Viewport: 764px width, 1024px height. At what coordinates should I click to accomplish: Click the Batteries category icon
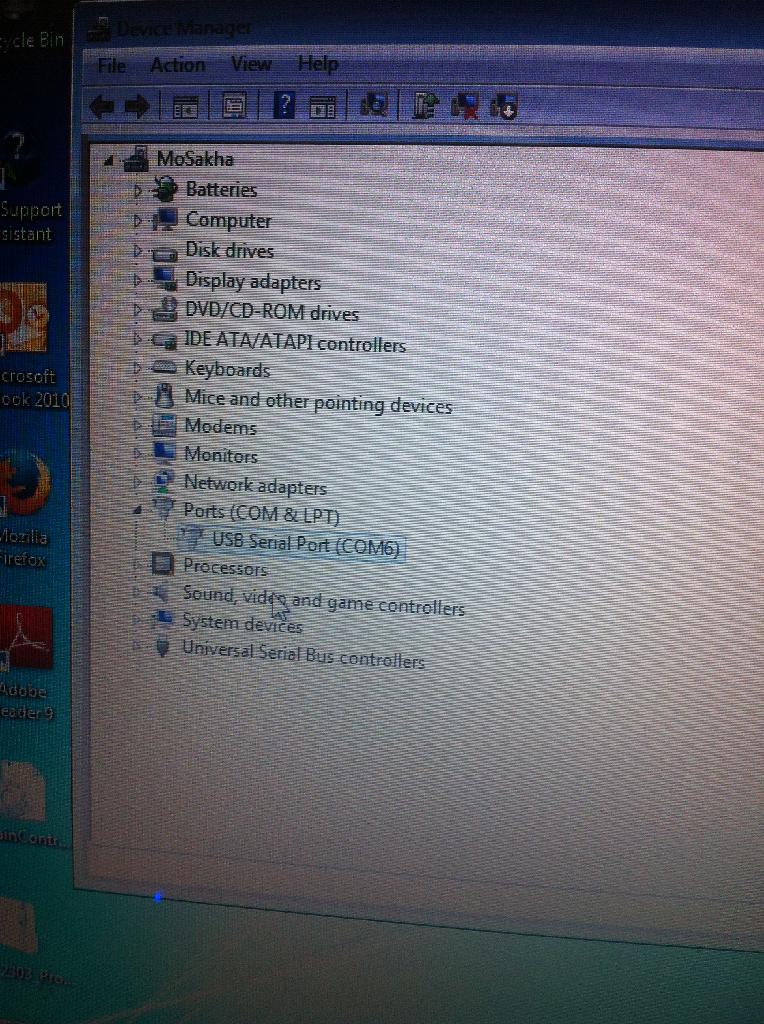(x=164, y=189)
